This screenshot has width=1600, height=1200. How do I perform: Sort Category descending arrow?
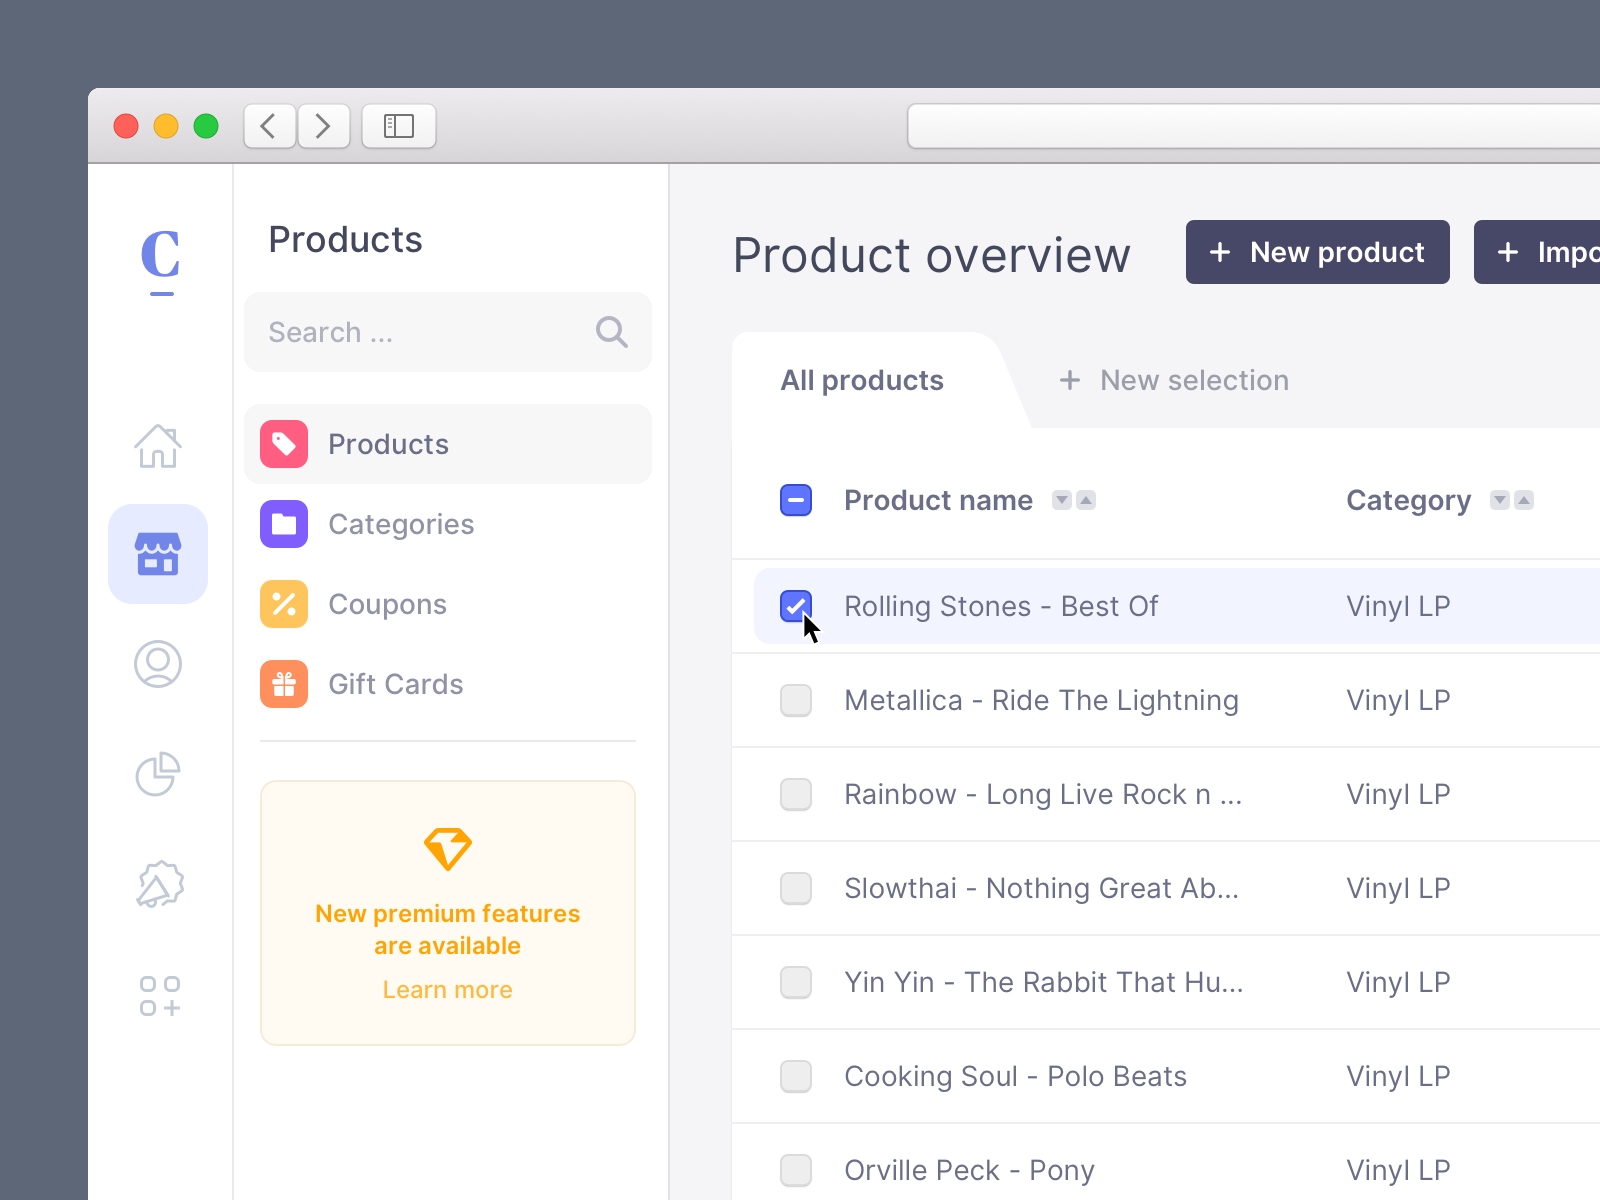(1500, 500)
